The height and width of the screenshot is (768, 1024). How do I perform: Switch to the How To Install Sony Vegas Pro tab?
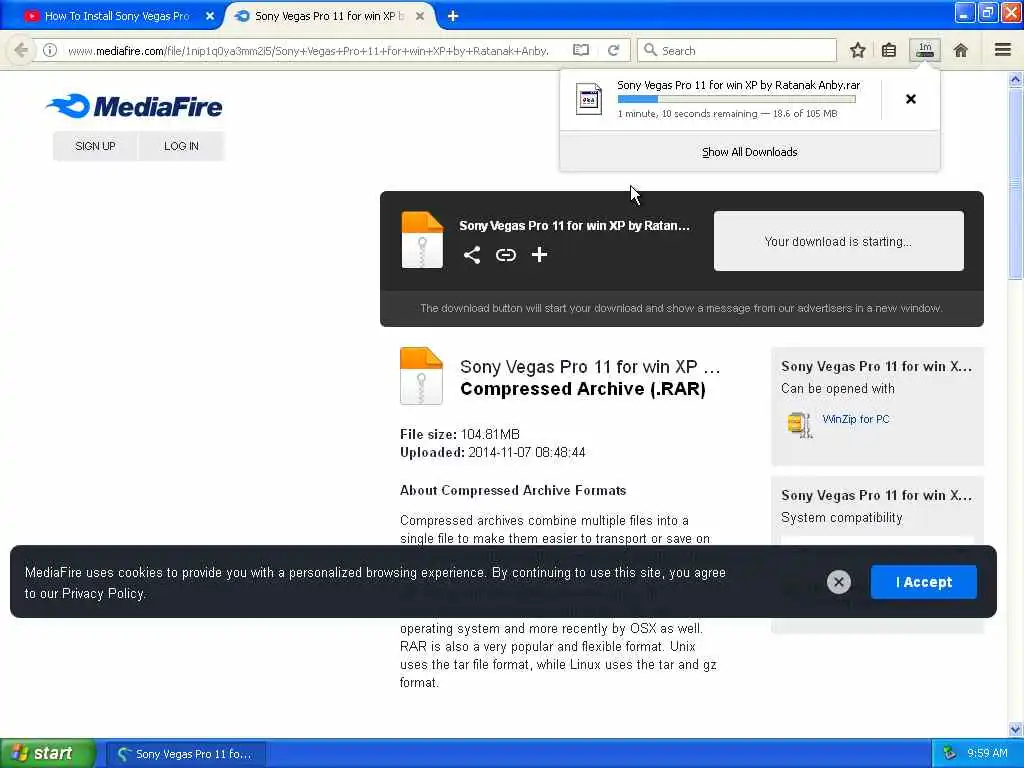click(117, 16)
